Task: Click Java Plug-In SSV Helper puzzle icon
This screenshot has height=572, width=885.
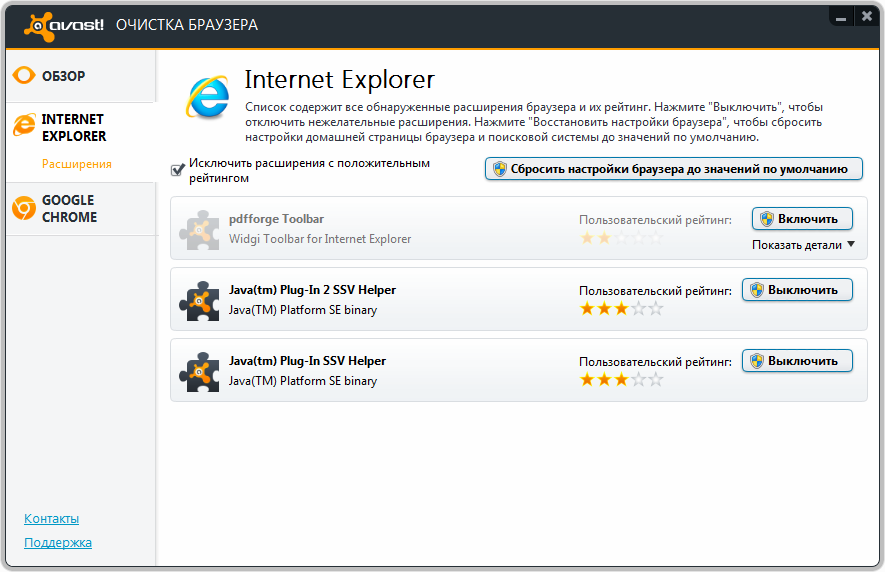Action: (199, 371)
